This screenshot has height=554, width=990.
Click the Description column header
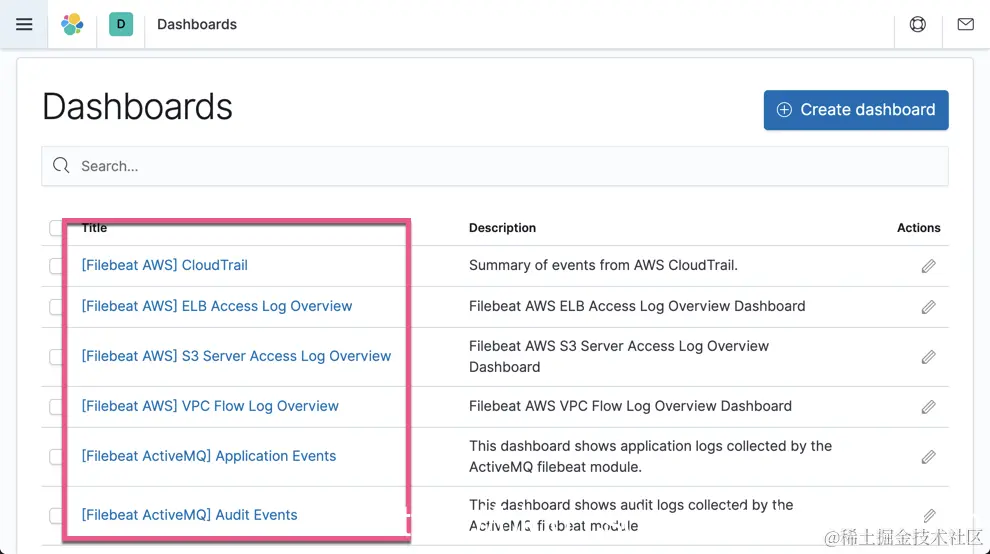tap(502, 228)
